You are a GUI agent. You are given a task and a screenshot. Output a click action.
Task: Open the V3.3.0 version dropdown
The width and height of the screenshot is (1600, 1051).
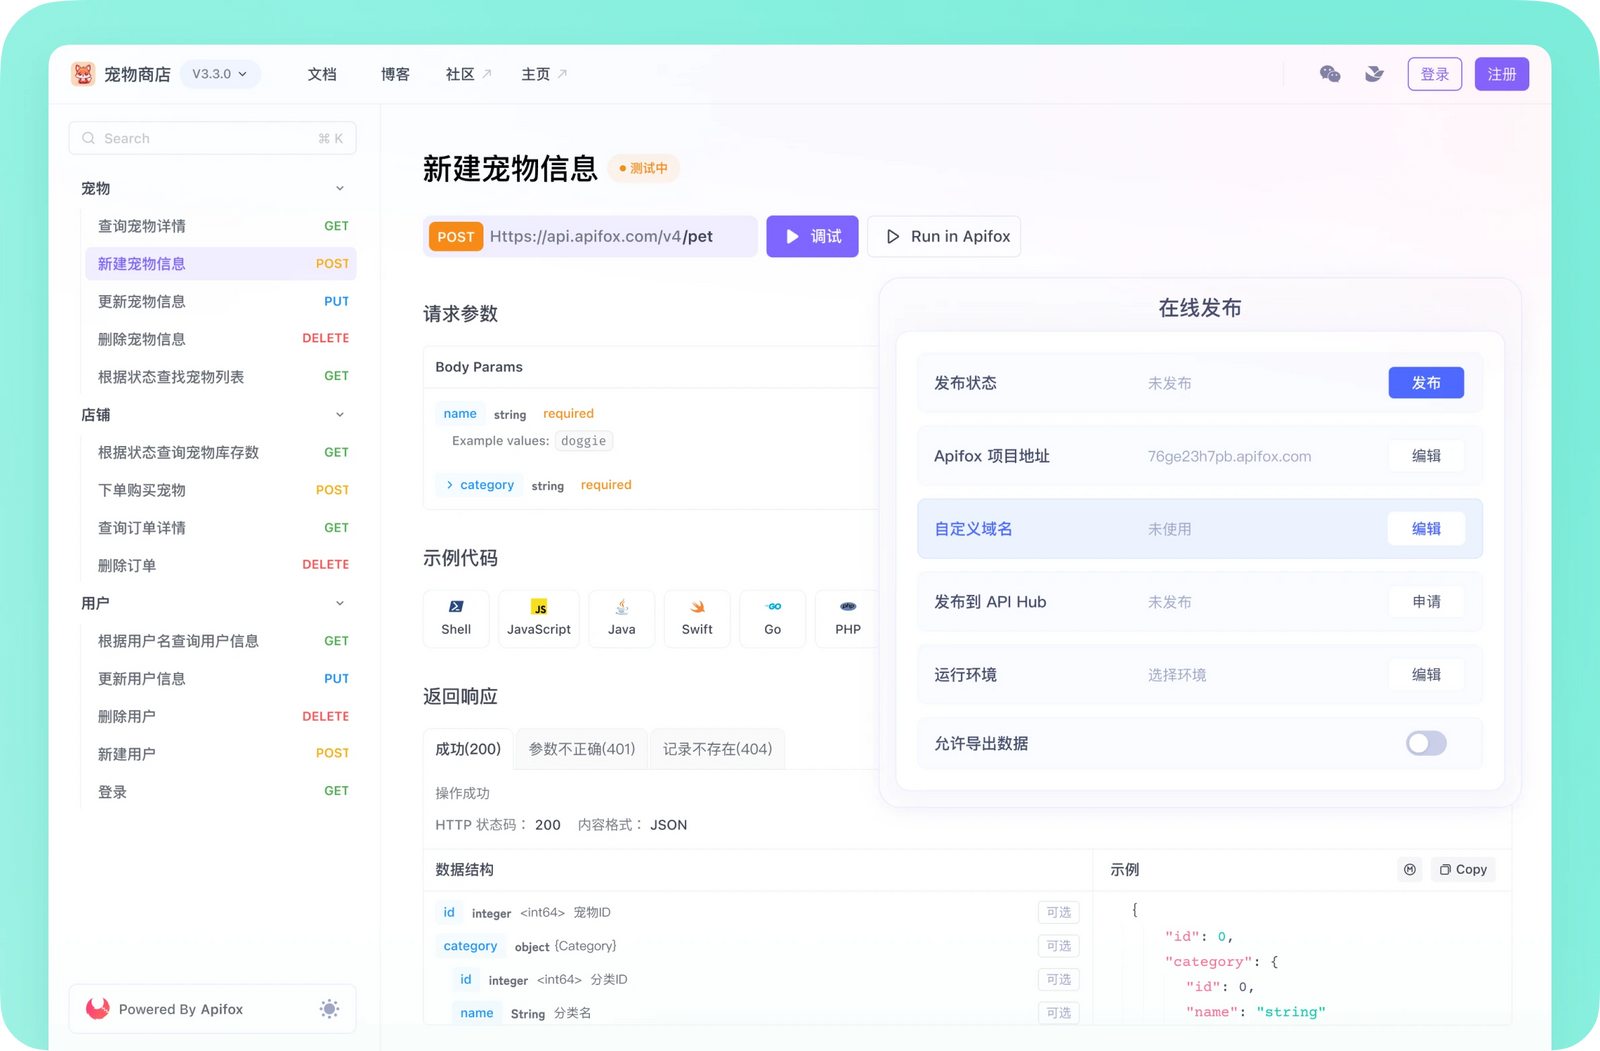pos(219,73)
